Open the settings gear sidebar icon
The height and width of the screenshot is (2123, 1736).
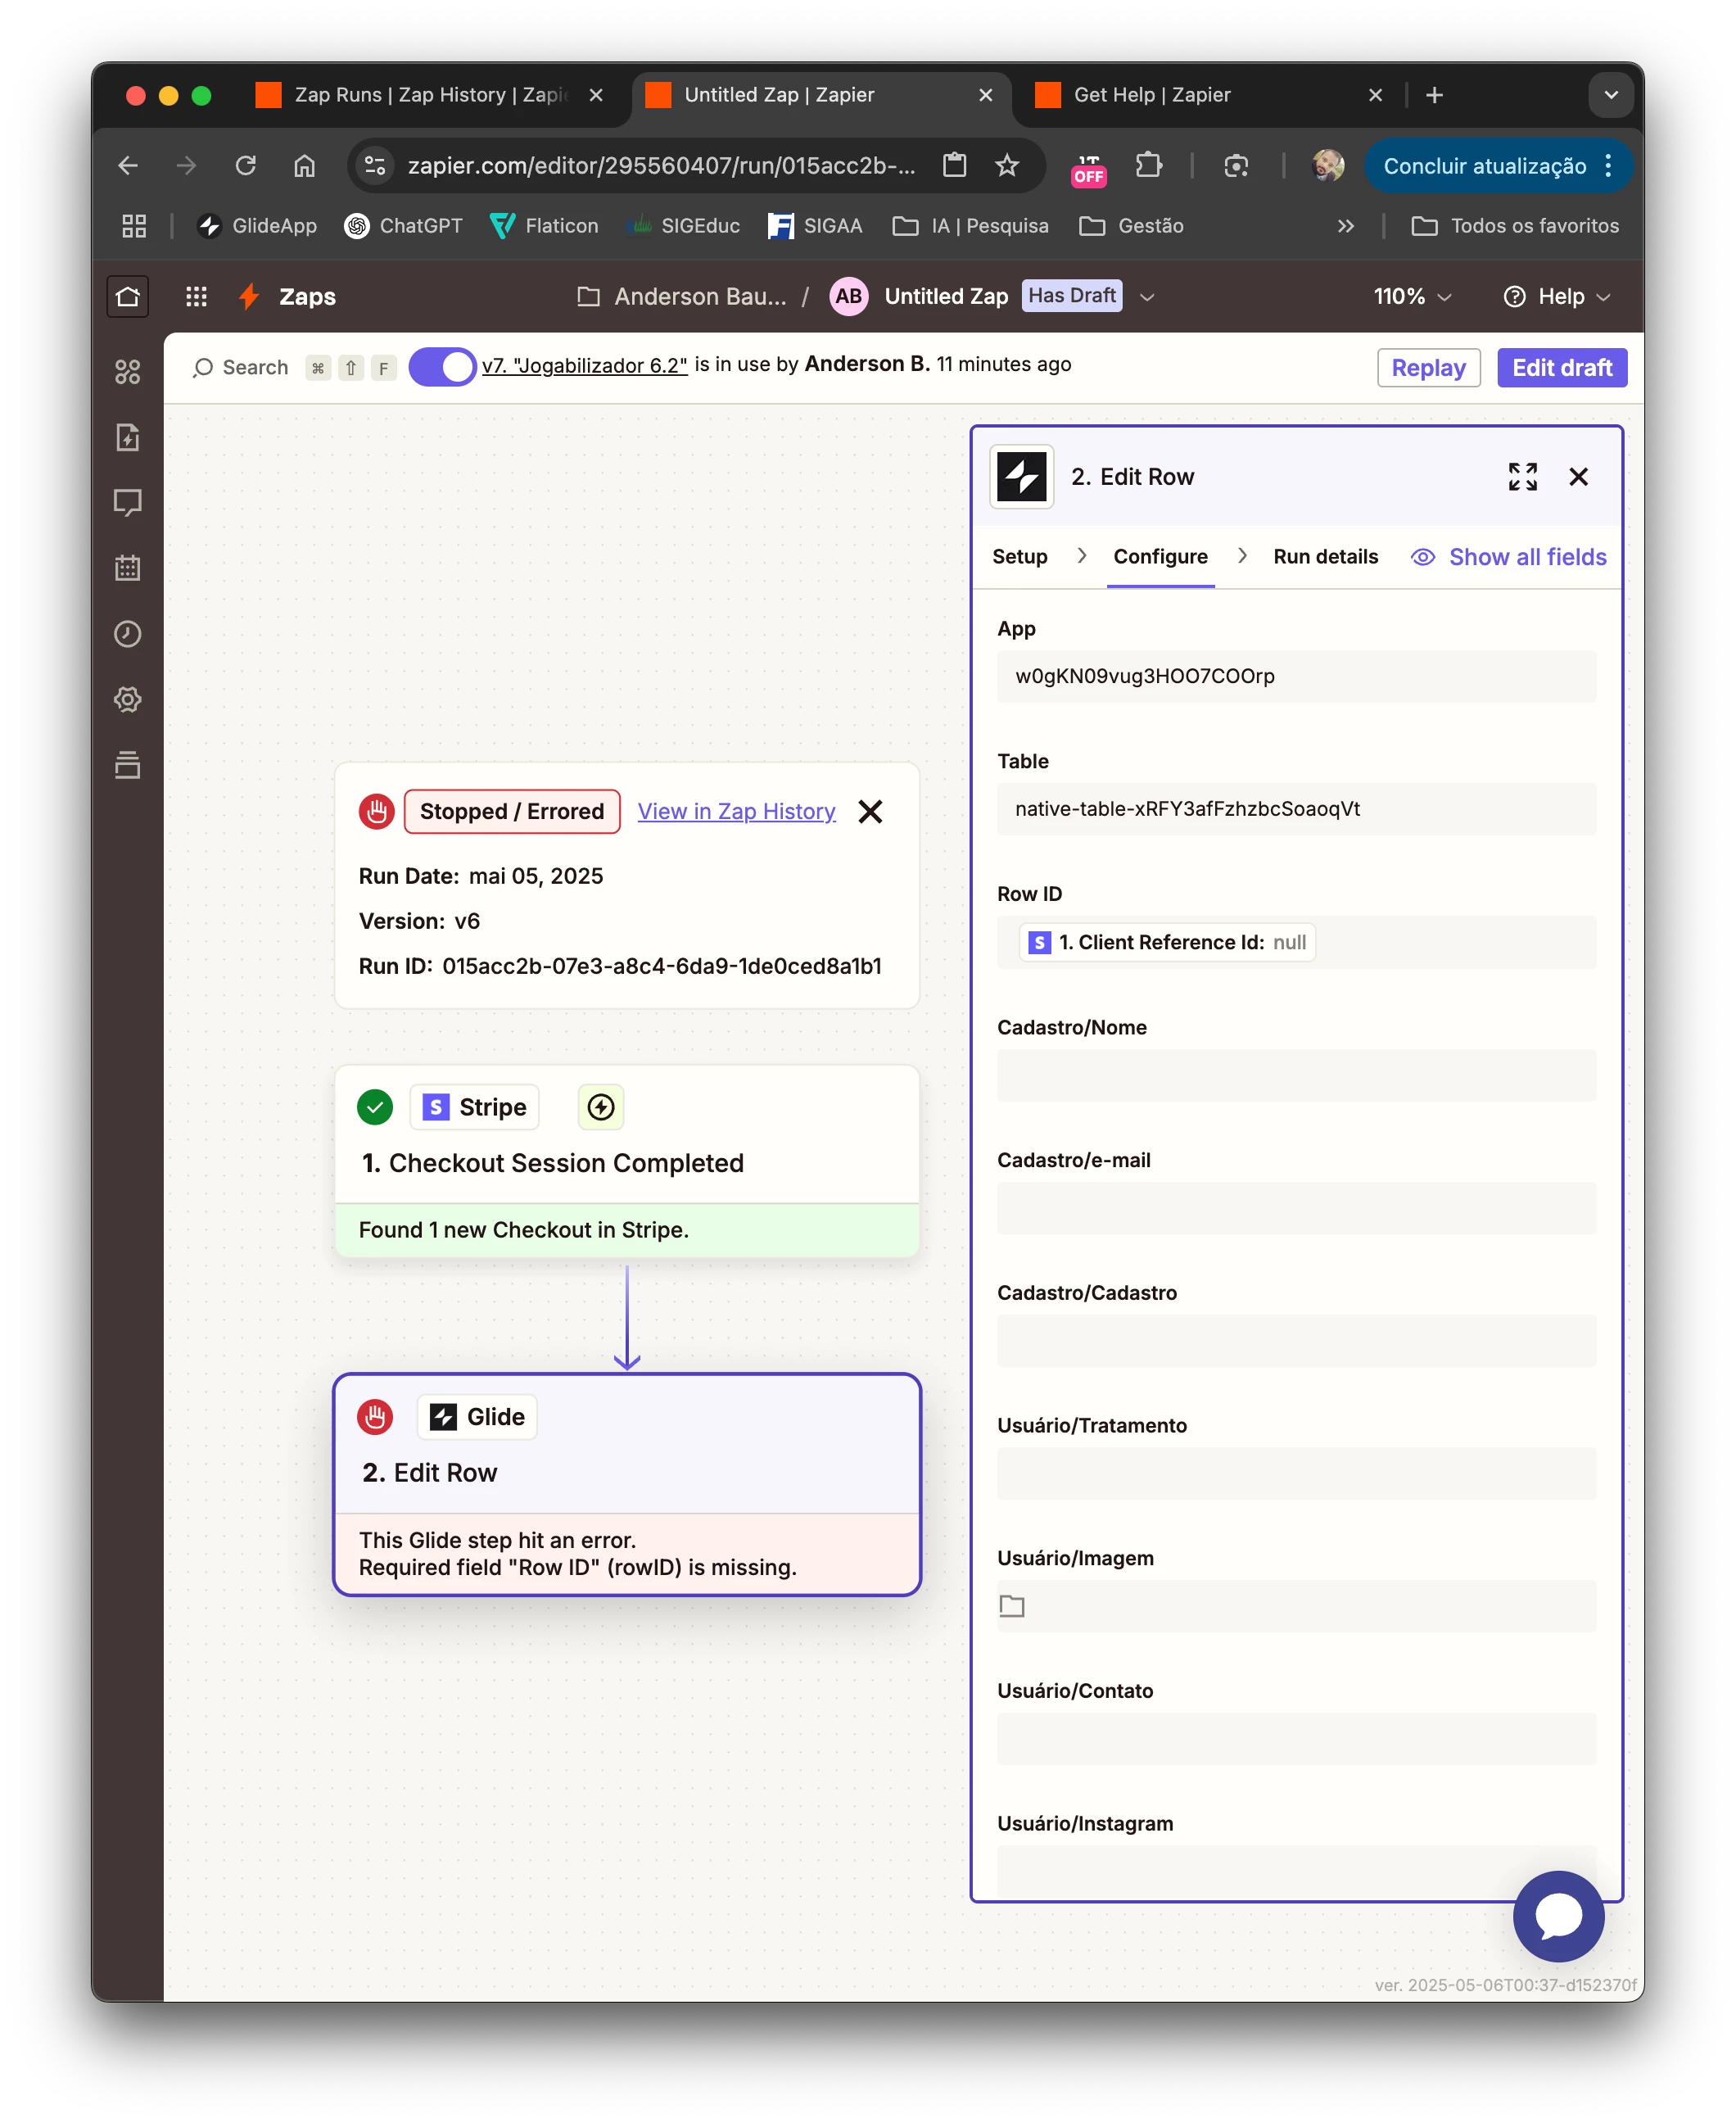pyautogui.click(x=128, y=699)
